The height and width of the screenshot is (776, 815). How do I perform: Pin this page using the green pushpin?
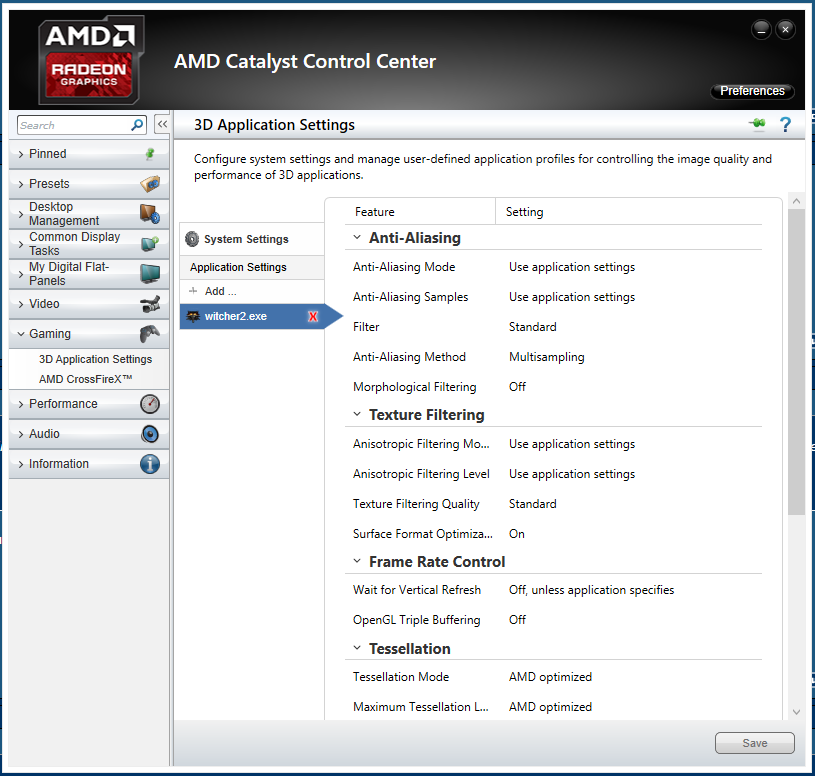point(757,124)
